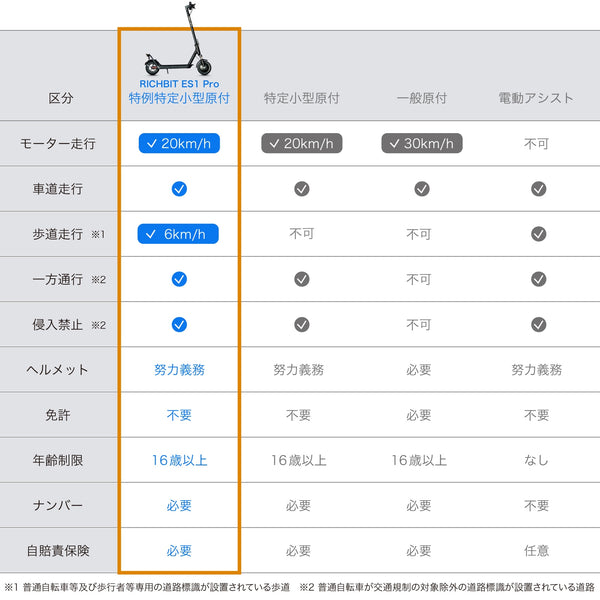Click the blue checkmark in the 侵入禁止 row
600x600 pixels.
point(179,324)
